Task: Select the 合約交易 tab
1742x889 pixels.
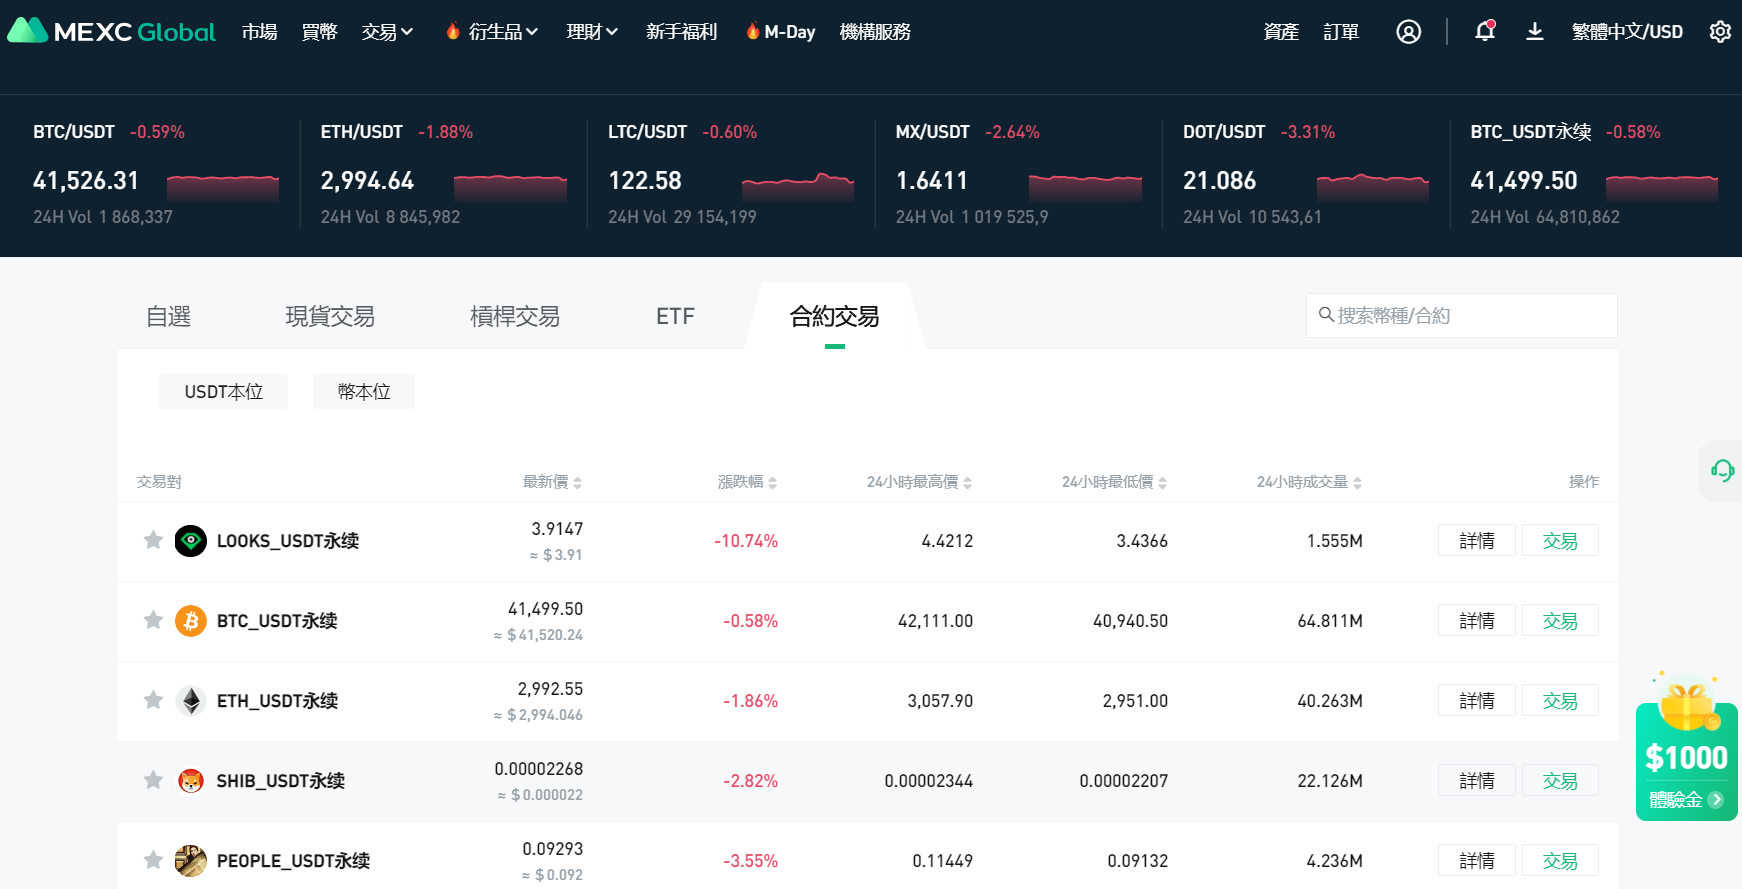Action: (834, 317)
